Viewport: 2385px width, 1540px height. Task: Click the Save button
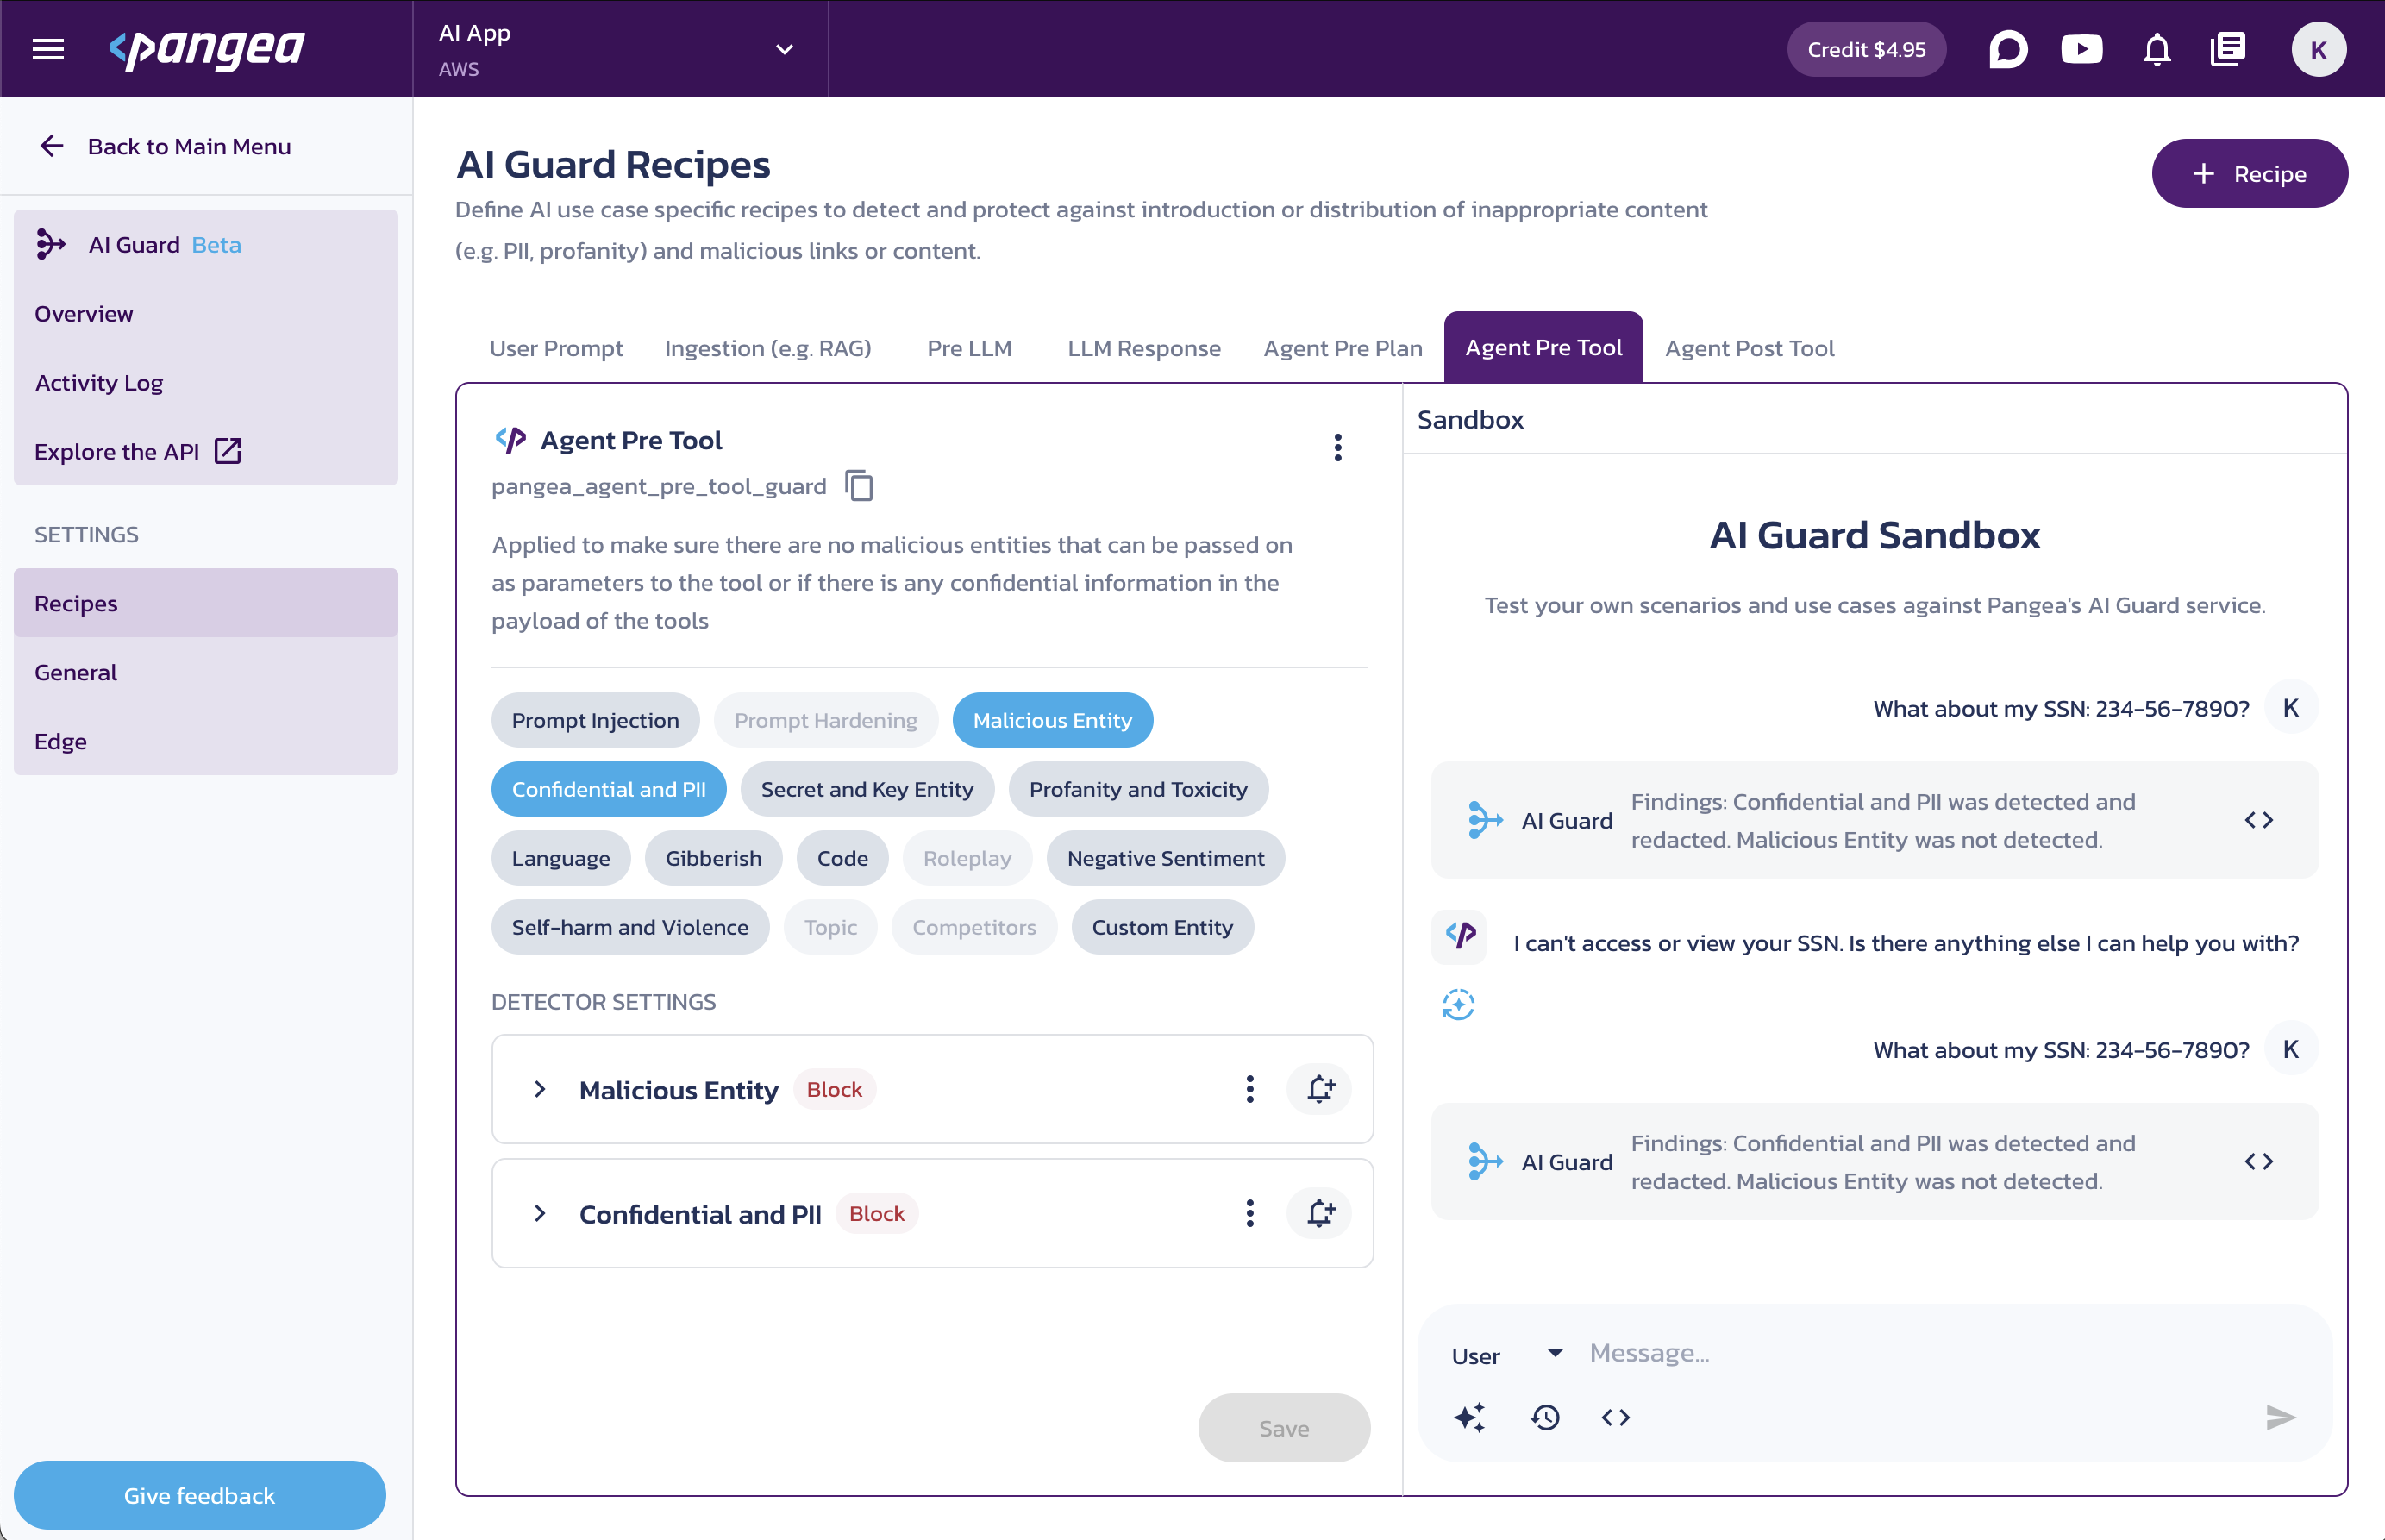click(1284, 1428)
